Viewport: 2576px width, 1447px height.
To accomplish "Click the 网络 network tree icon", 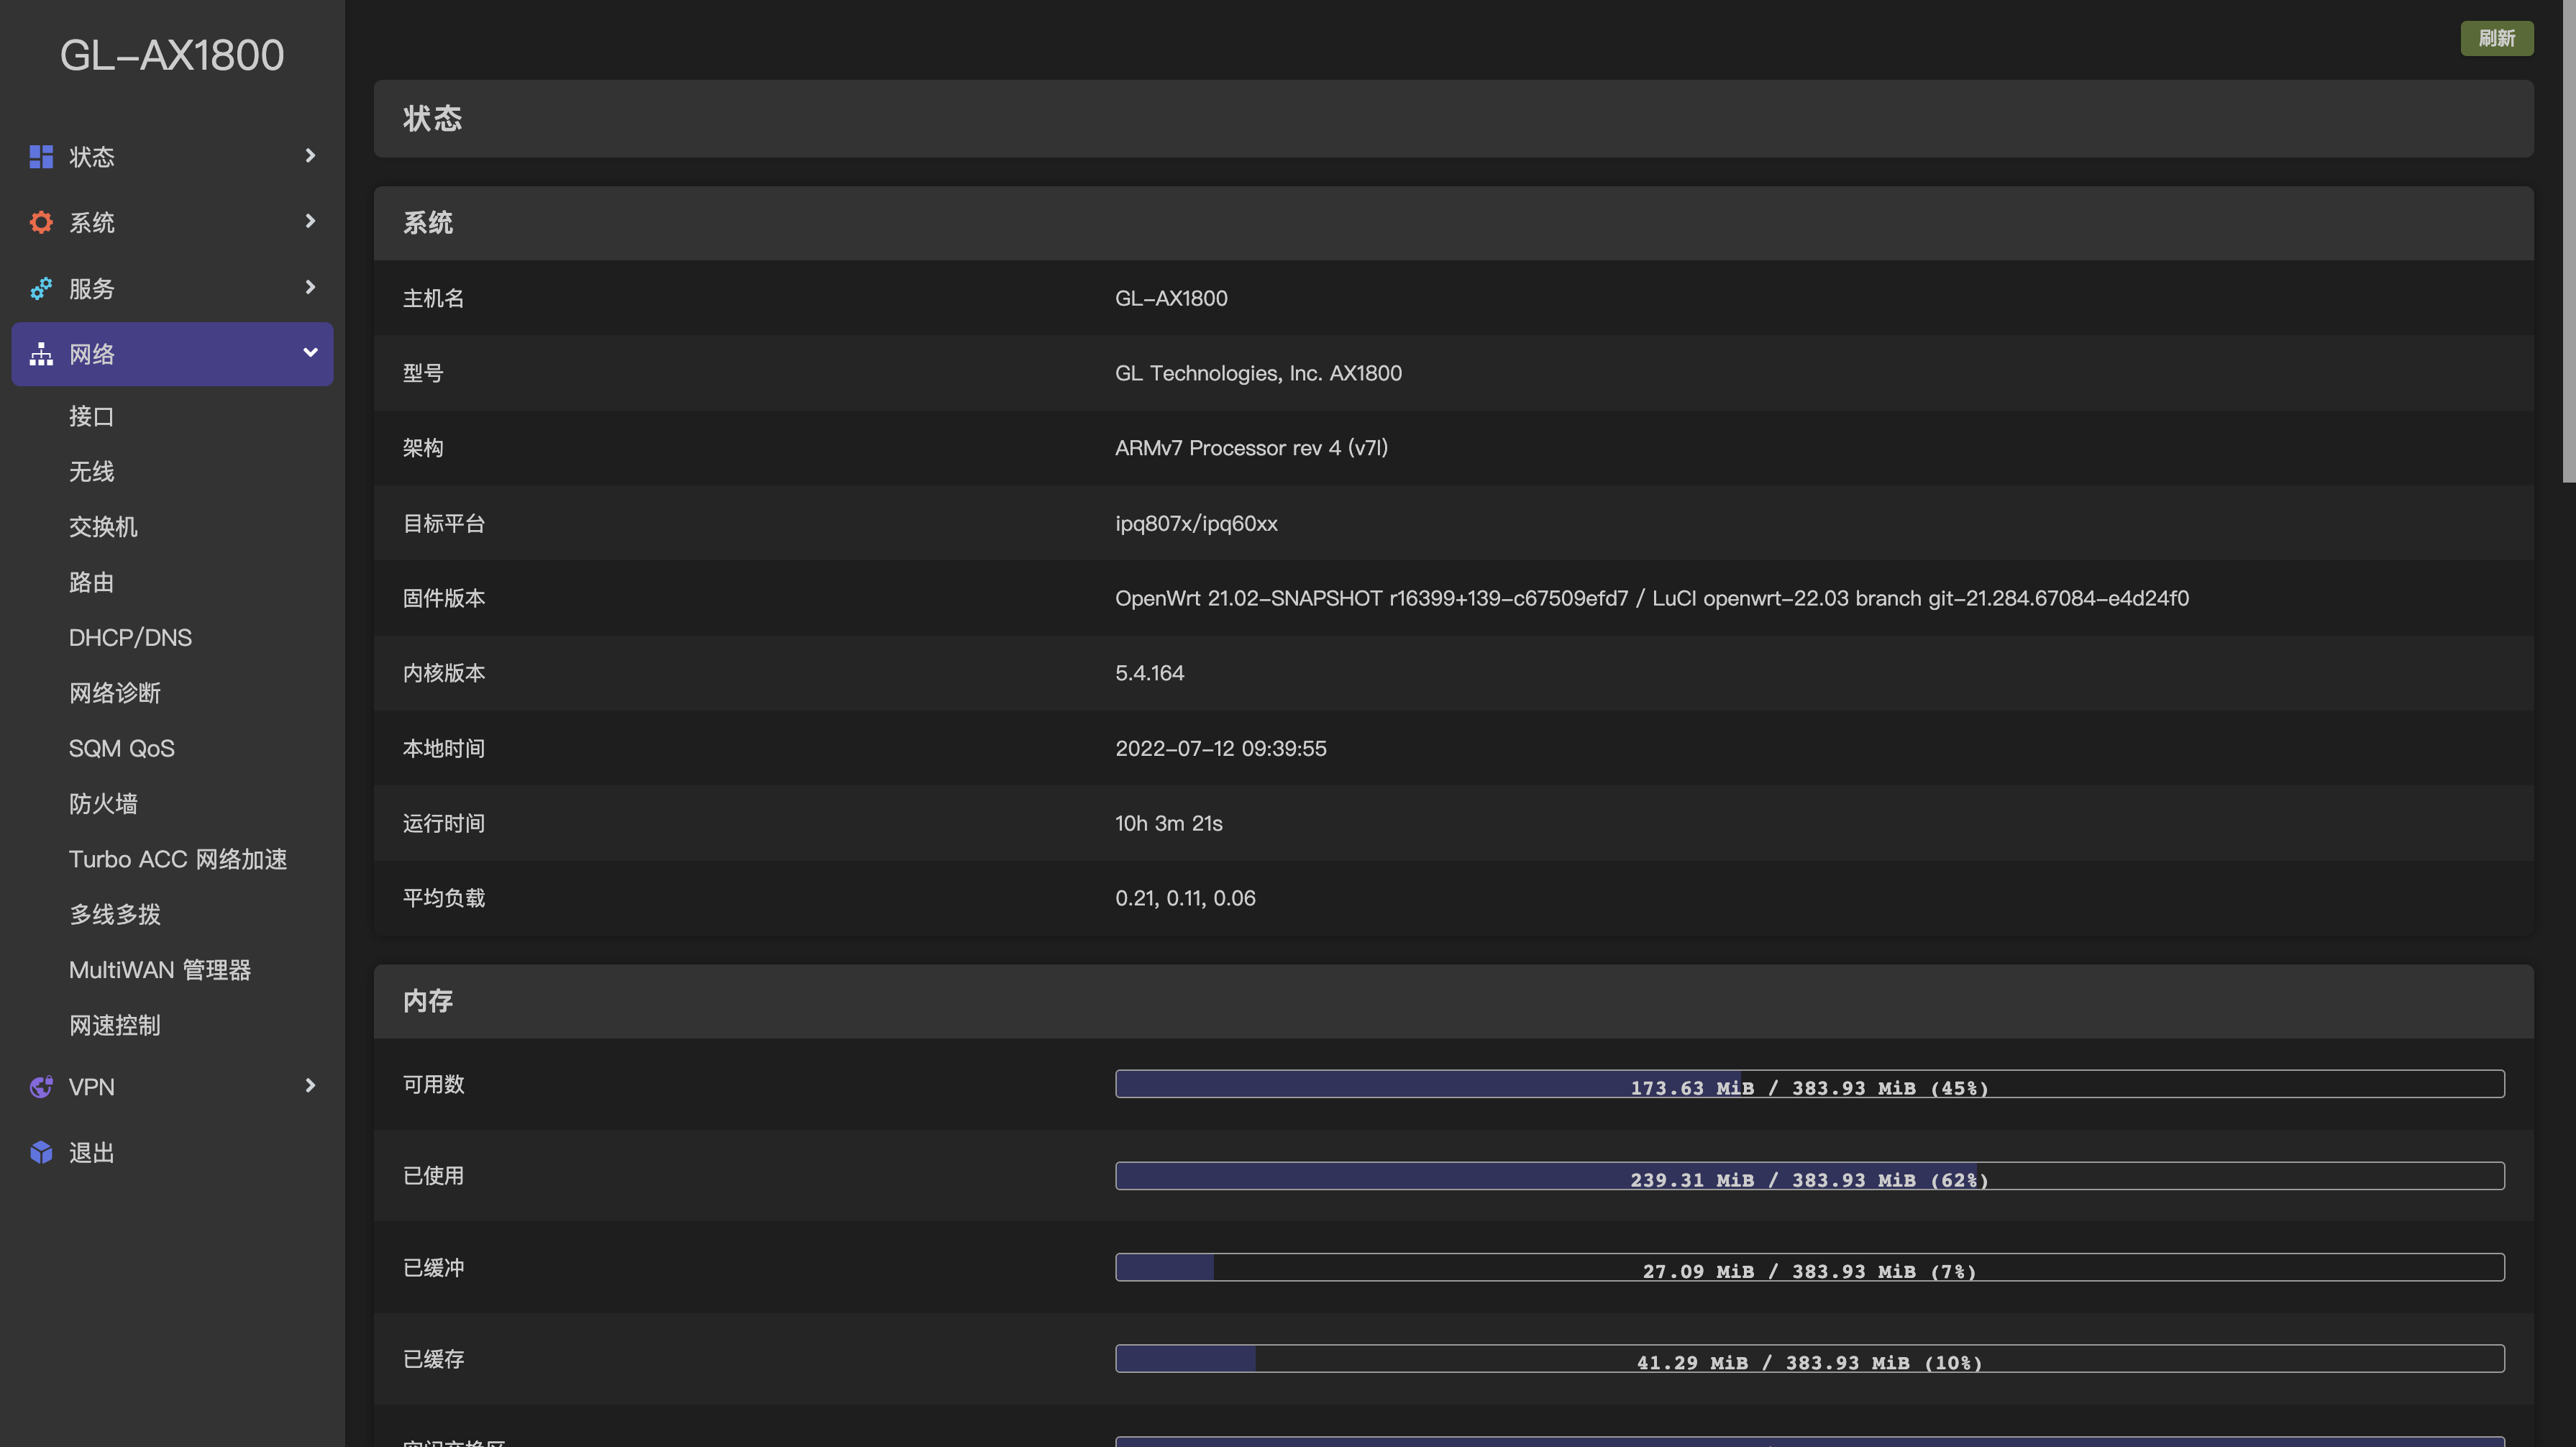I will pyautogui.click(x=41, y=354).
